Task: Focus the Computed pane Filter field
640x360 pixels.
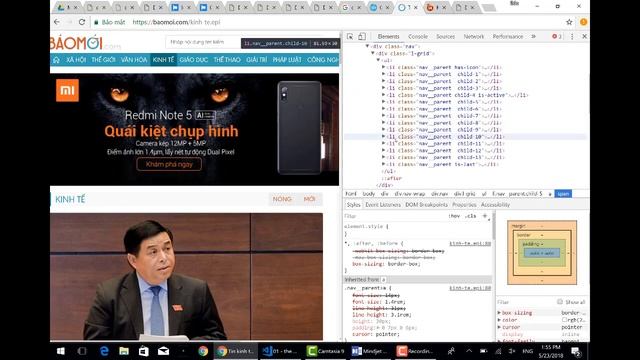Action: (524, 302)
